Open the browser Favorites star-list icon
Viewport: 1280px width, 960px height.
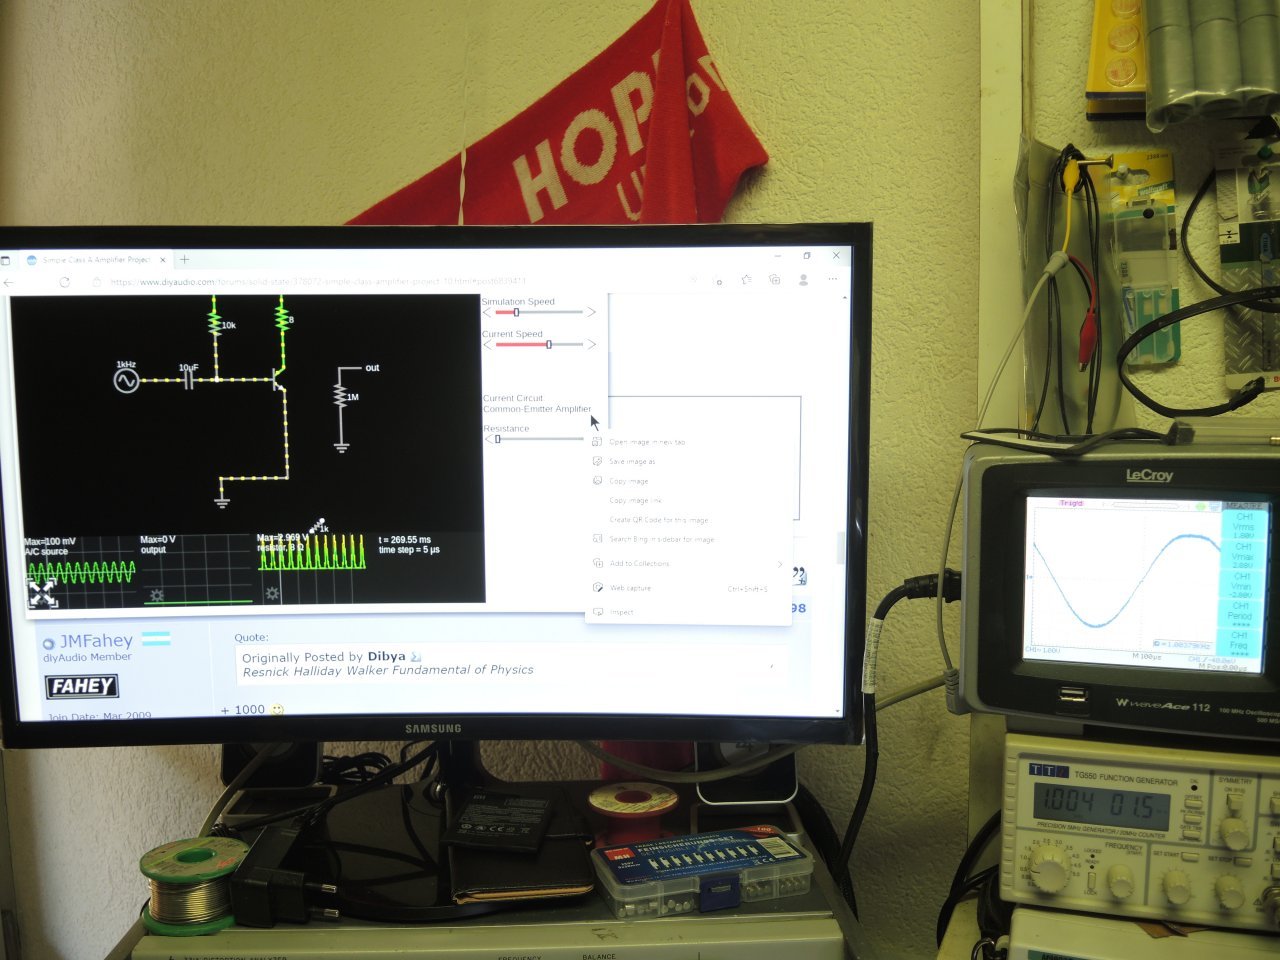pos(746,281)
